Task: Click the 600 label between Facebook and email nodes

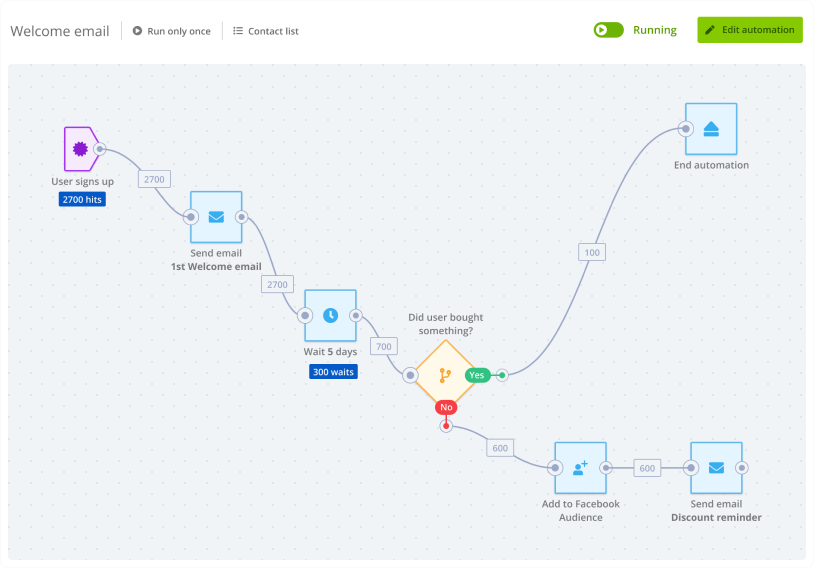Action: click(x=647, y=468)
